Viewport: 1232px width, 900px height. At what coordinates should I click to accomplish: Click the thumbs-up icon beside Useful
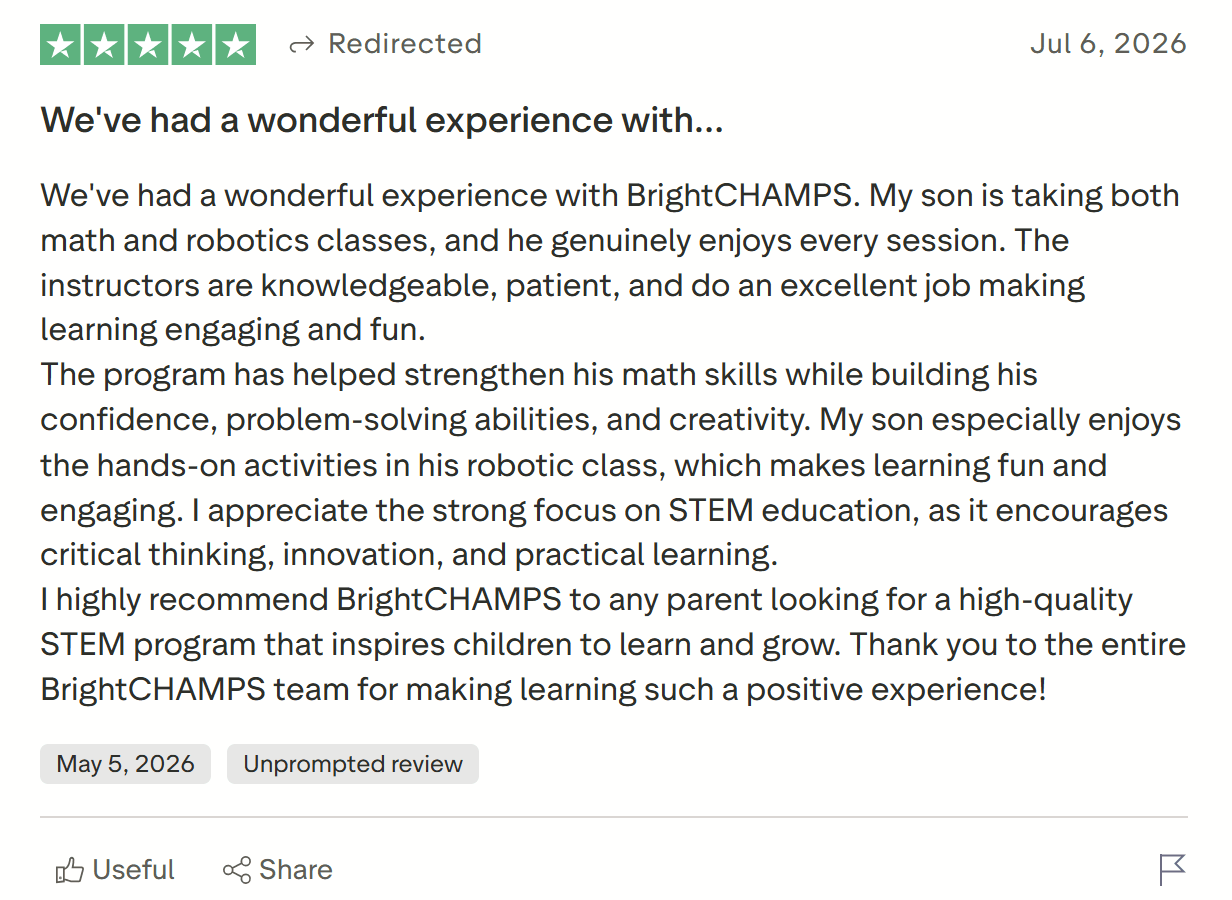pos(69,870)
